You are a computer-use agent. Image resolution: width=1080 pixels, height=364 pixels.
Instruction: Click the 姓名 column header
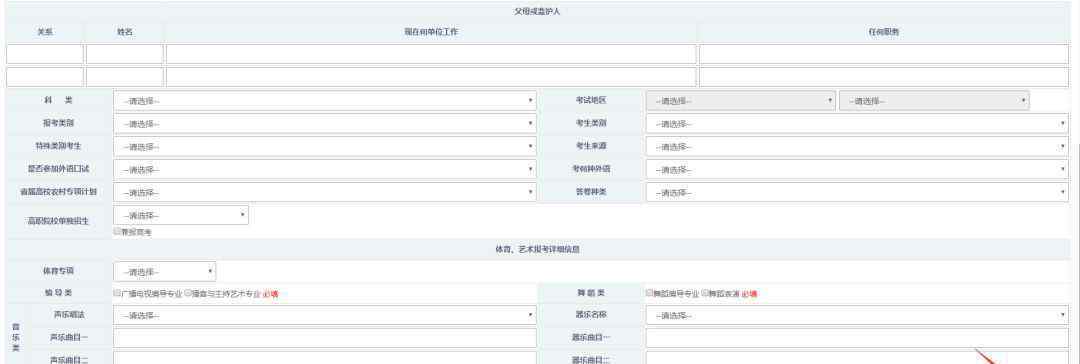coord(125,32)
